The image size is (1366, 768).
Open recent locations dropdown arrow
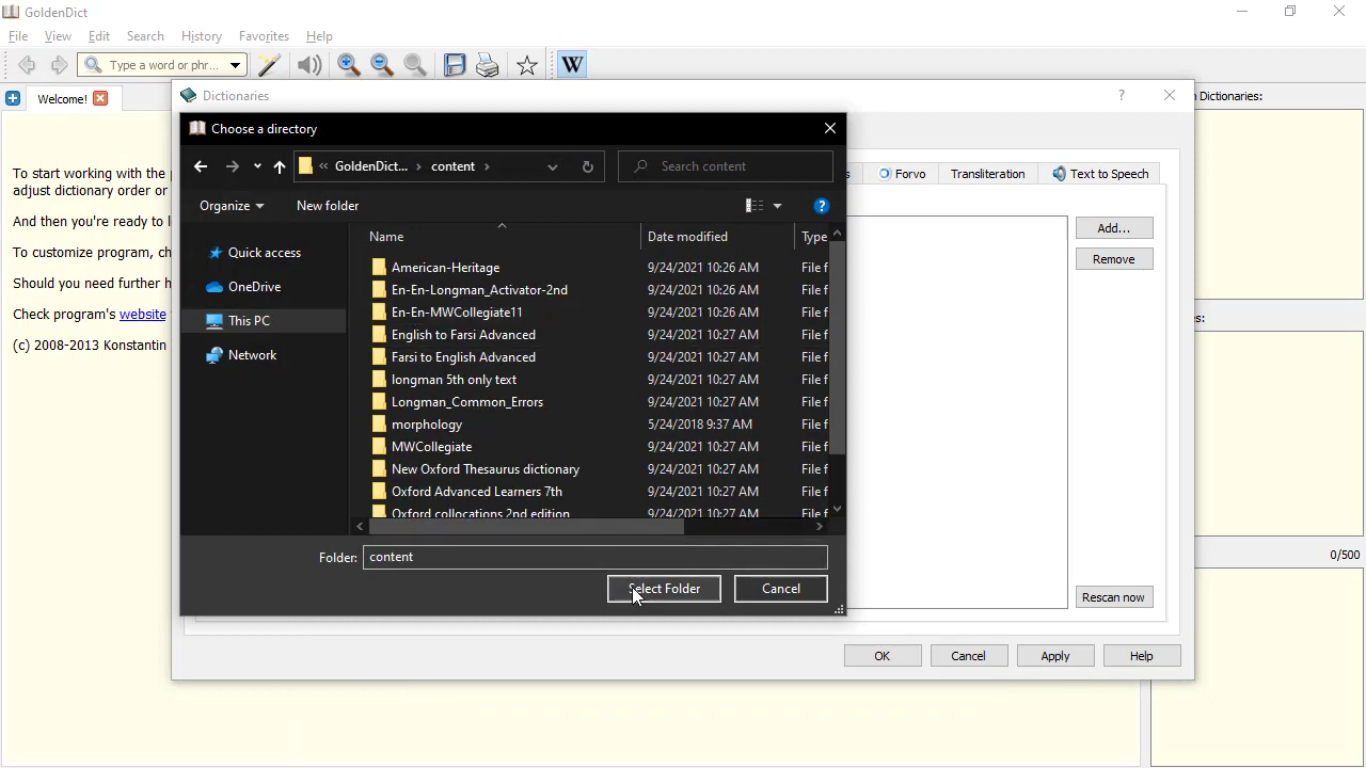257,167
